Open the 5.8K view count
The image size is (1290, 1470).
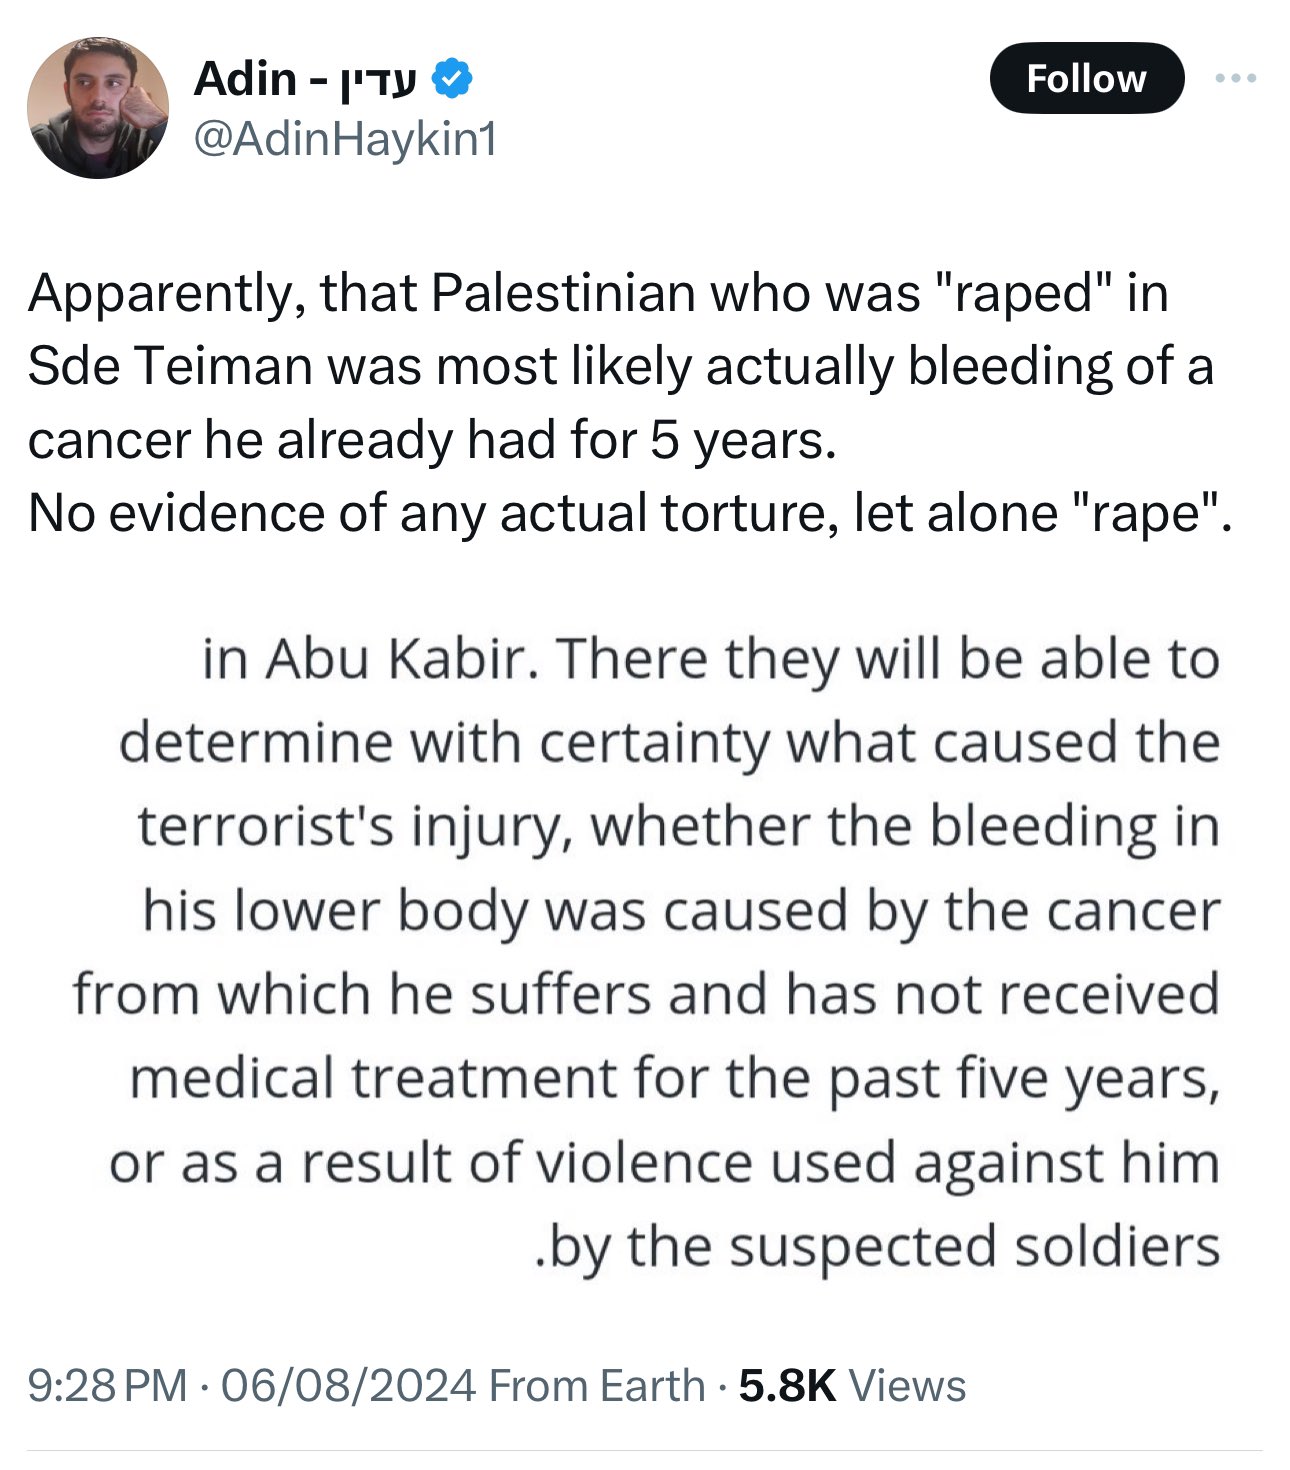pos(787,1386)
